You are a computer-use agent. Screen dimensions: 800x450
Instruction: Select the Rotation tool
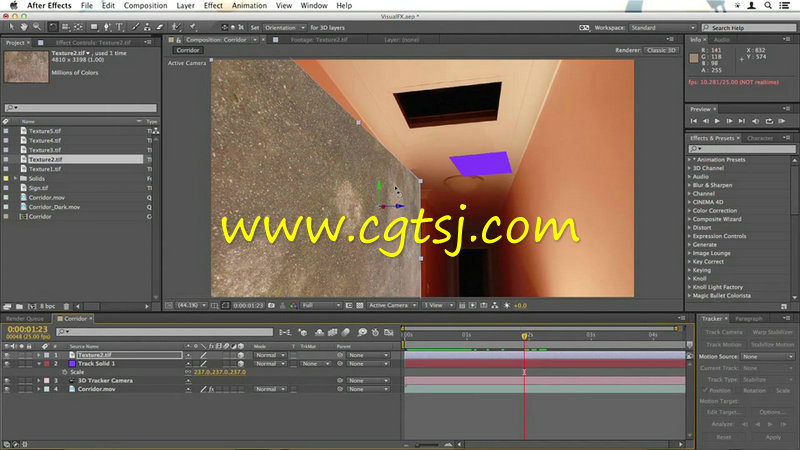click(x=53, y=27)
